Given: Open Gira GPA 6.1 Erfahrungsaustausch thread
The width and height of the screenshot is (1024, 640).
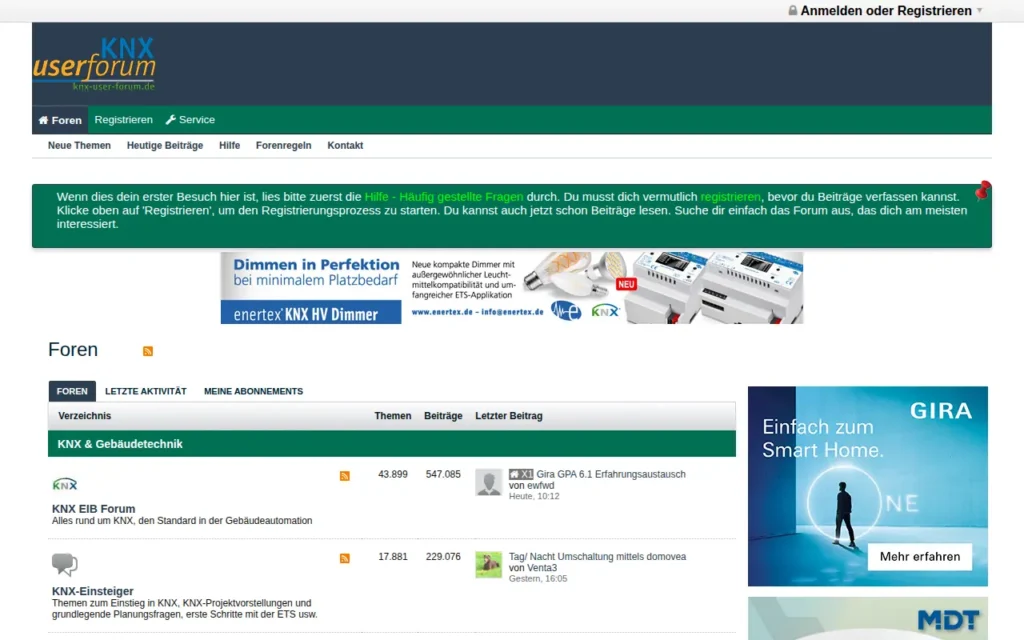Looking at the screenshot, I should point(611,474).
